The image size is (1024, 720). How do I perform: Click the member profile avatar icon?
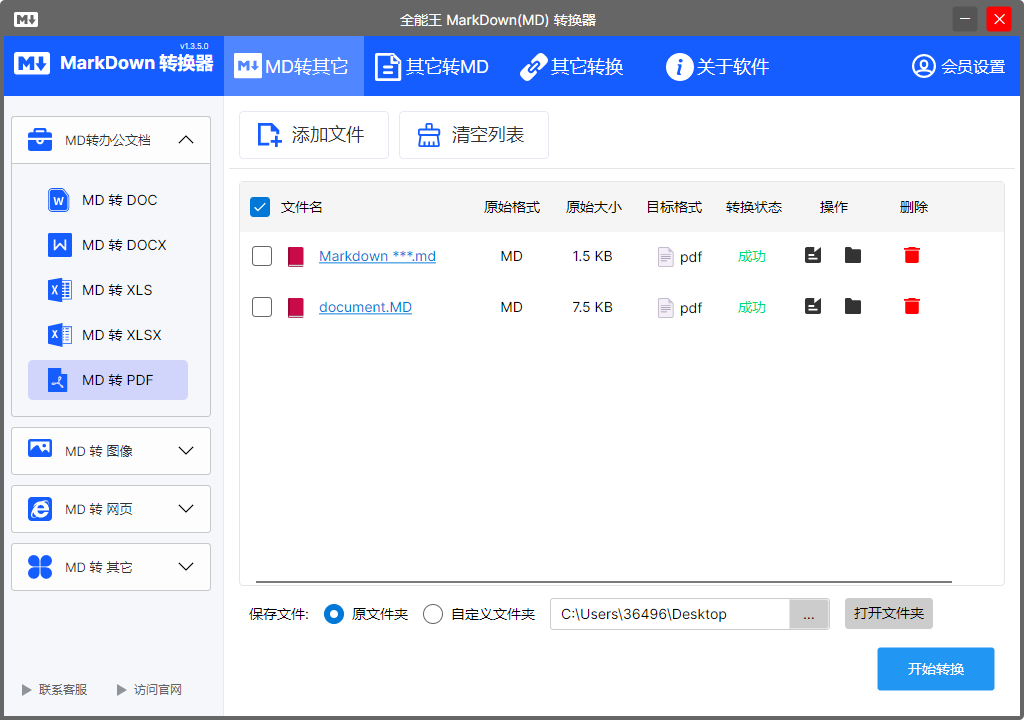tap(923, 66)
